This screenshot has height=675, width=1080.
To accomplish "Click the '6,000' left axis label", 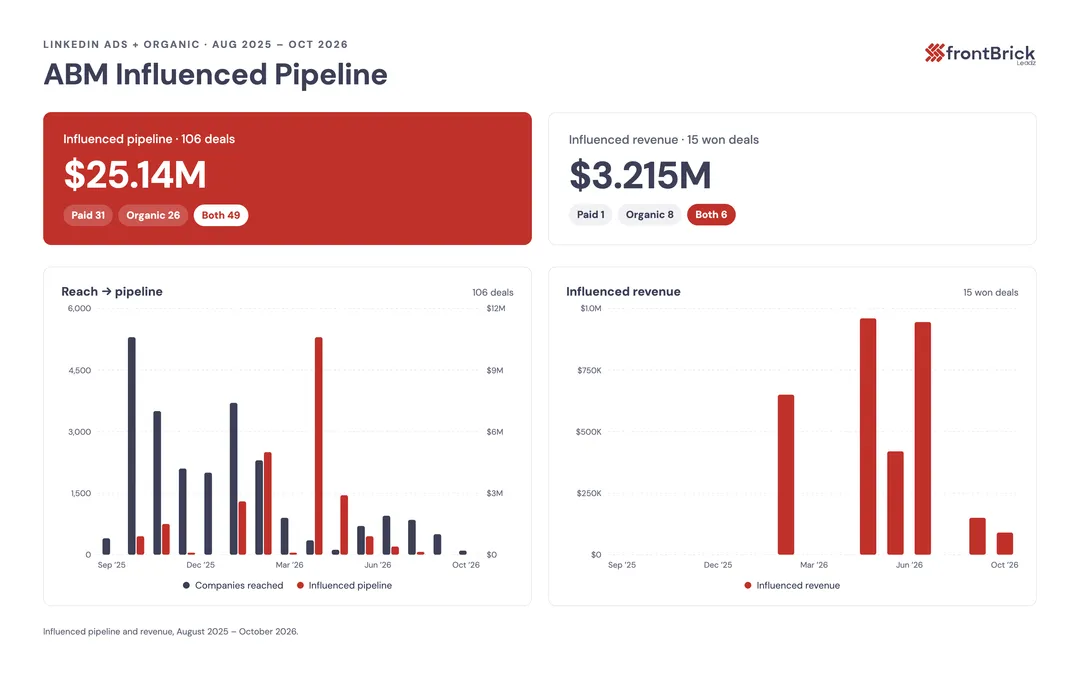I will click(79, 309).
